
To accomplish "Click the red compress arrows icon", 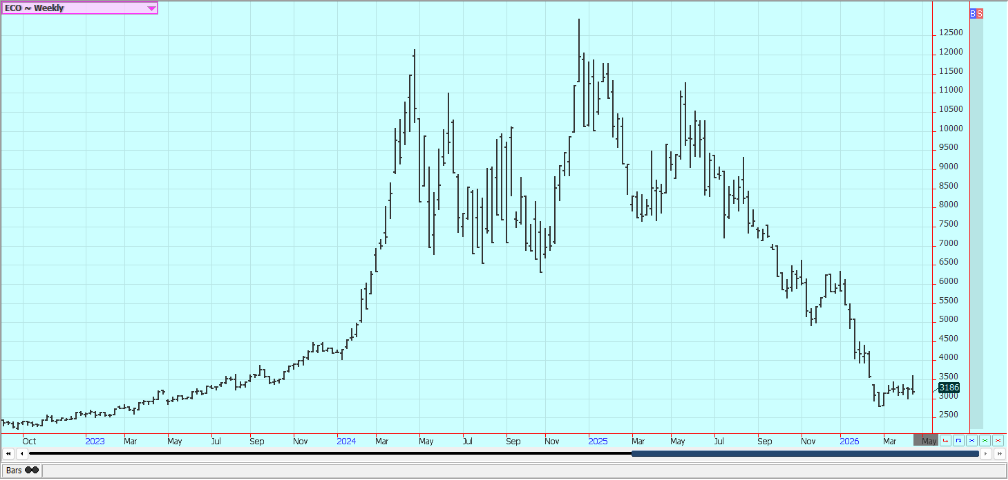I will click(997, 440).
